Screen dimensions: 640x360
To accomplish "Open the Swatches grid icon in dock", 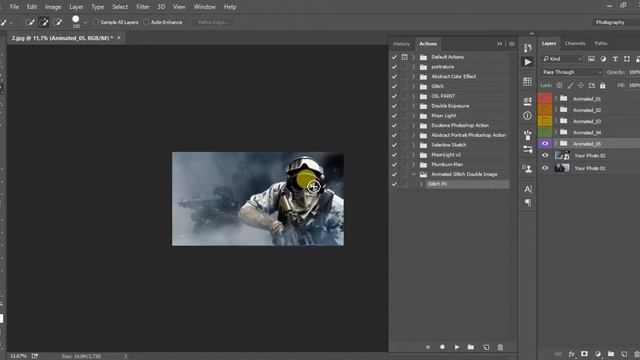I will [527, 82].
